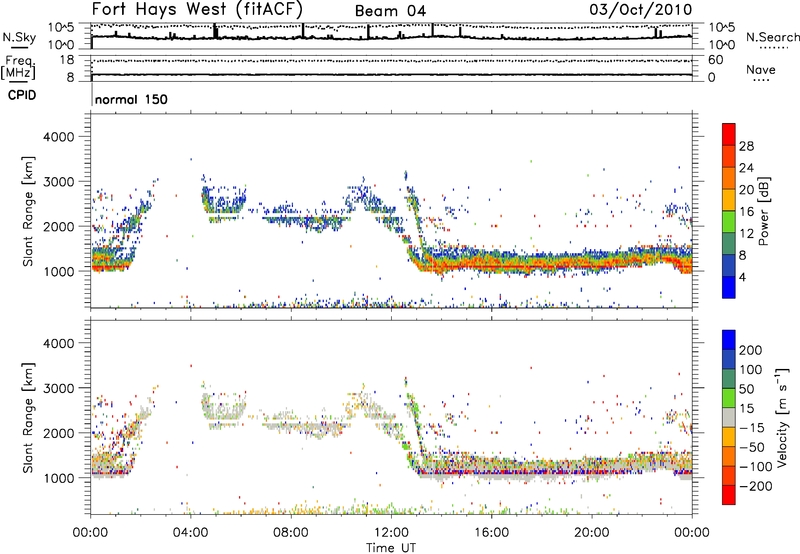Pick the green 12-16 dB power colorbar segment

click(729, 222)
